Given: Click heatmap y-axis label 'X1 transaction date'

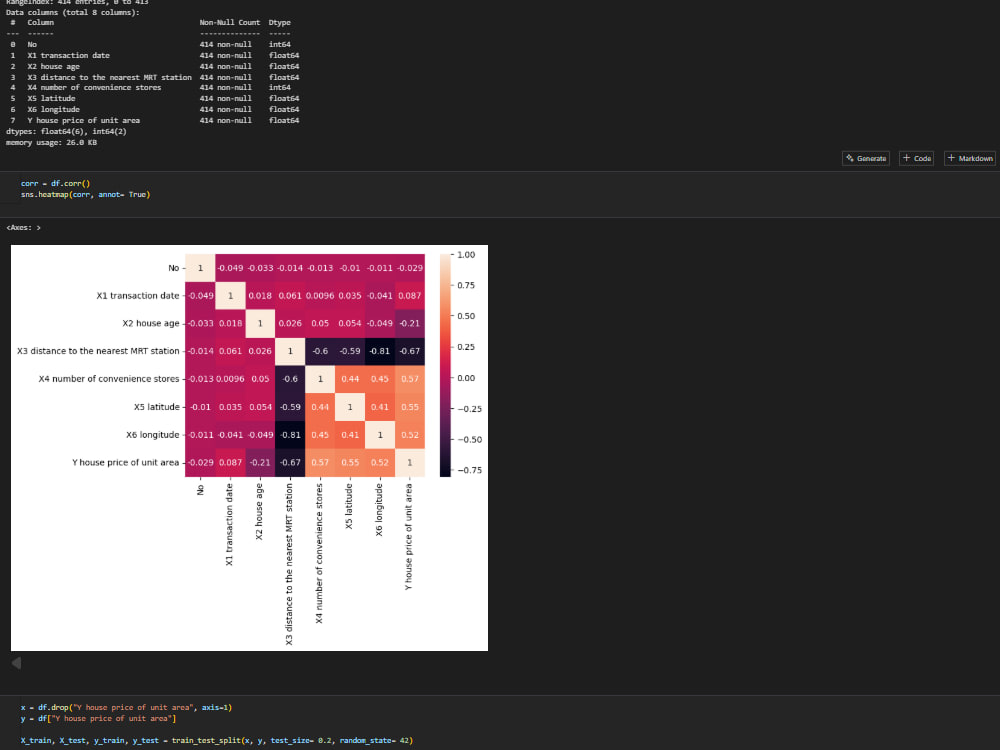Looking at the screenshot, I should 138,296.
